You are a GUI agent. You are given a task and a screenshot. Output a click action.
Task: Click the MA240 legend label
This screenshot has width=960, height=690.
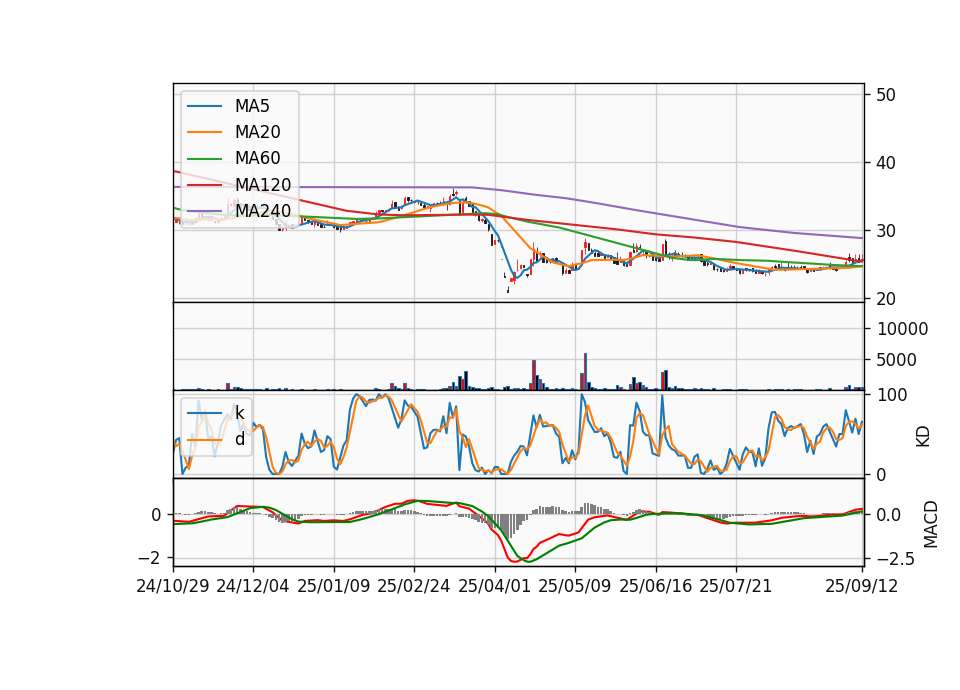tap(263, 211)
